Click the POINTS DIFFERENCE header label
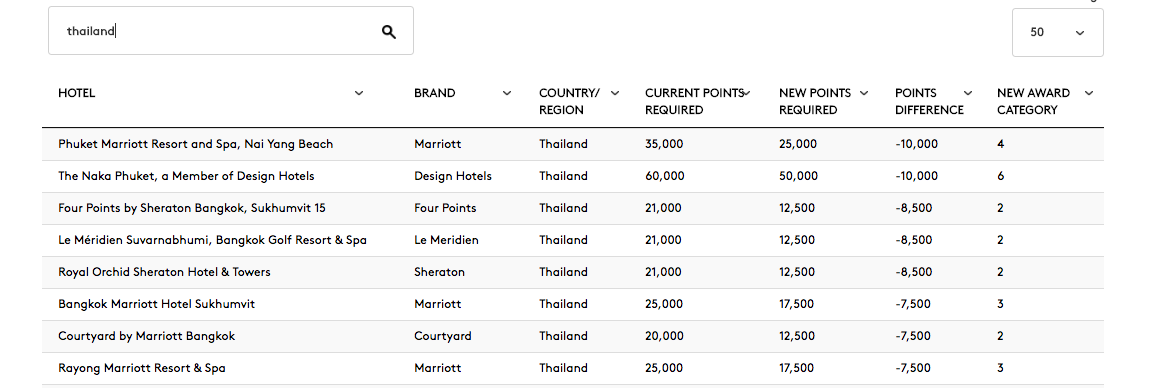1149x388 pixels. (929, 101)
